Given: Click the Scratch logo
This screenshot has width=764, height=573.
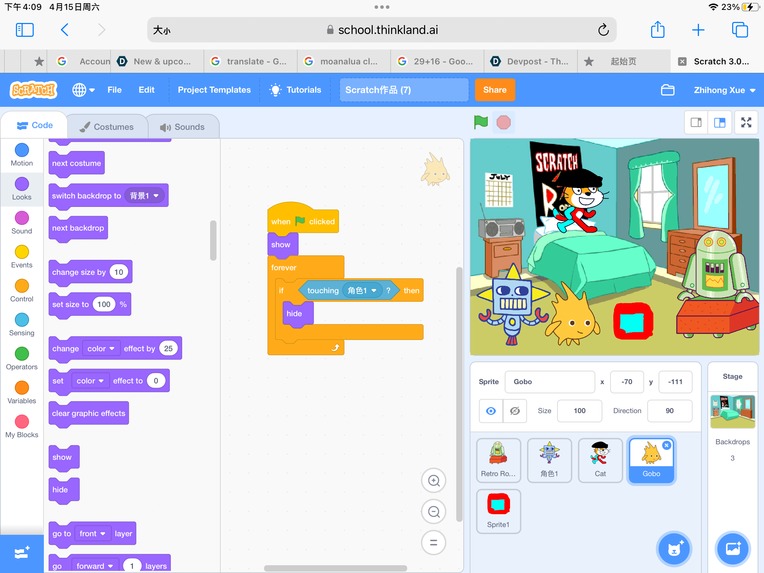Looking at the screenshot, I should (x=33, y=90).
